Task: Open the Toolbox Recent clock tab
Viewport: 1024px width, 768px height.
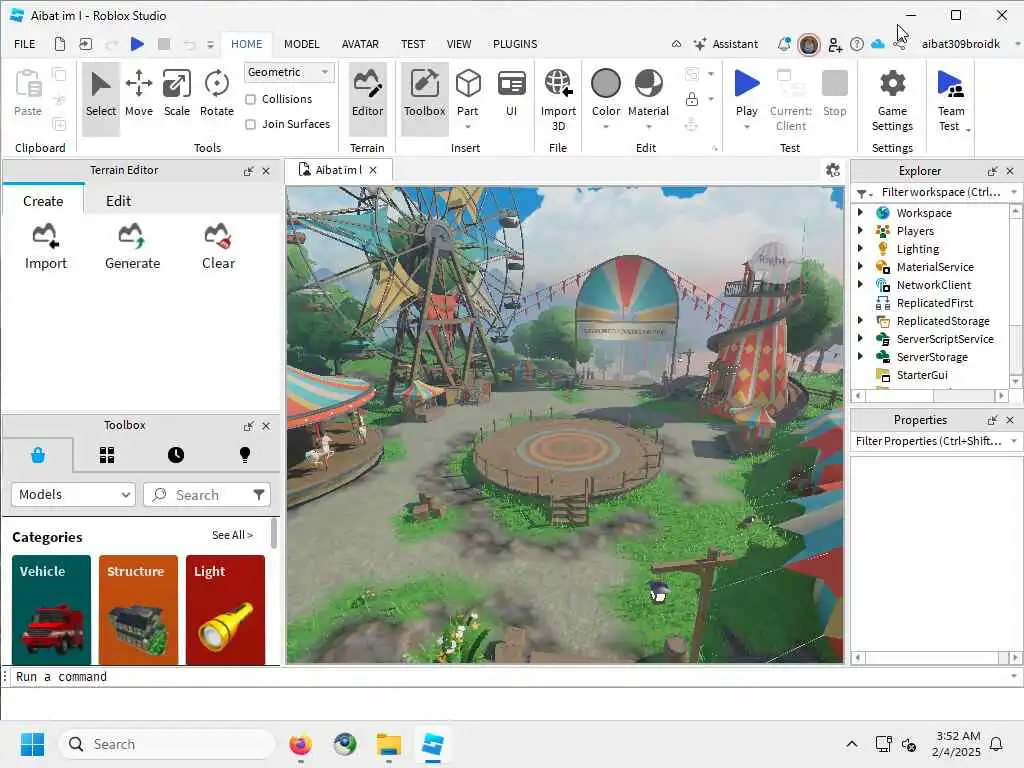Action: click(x=176, y=455)
